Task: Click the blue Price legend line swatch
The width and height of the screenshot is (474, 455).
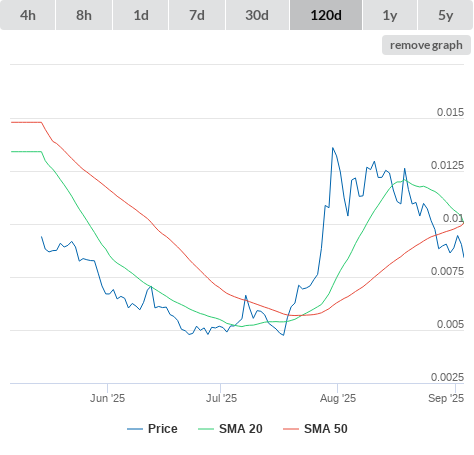Action: tap(135, 429)
